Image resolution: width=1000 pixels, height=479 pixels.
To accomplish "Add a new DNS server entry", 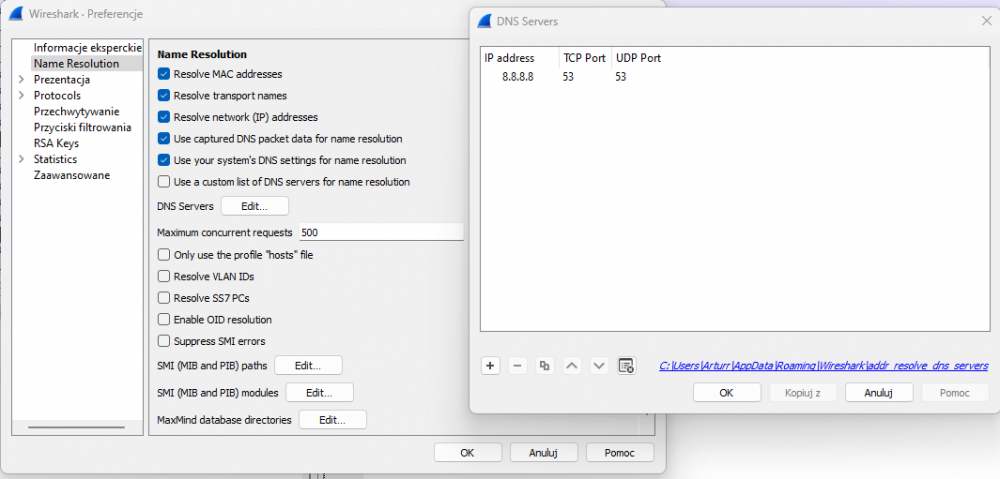I will [x=491, y=366].
